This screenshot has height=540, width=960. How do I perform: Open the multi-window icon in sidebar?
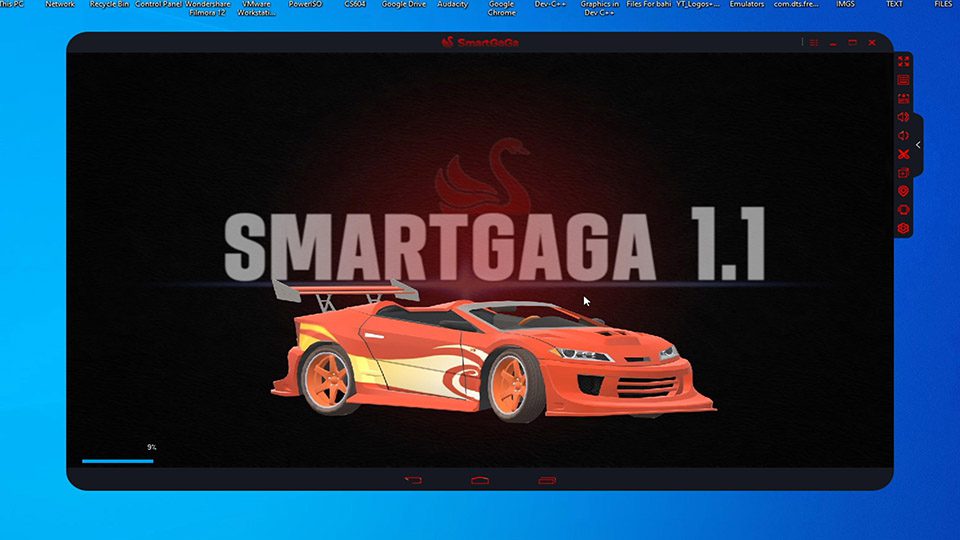(x=904, y=173)
